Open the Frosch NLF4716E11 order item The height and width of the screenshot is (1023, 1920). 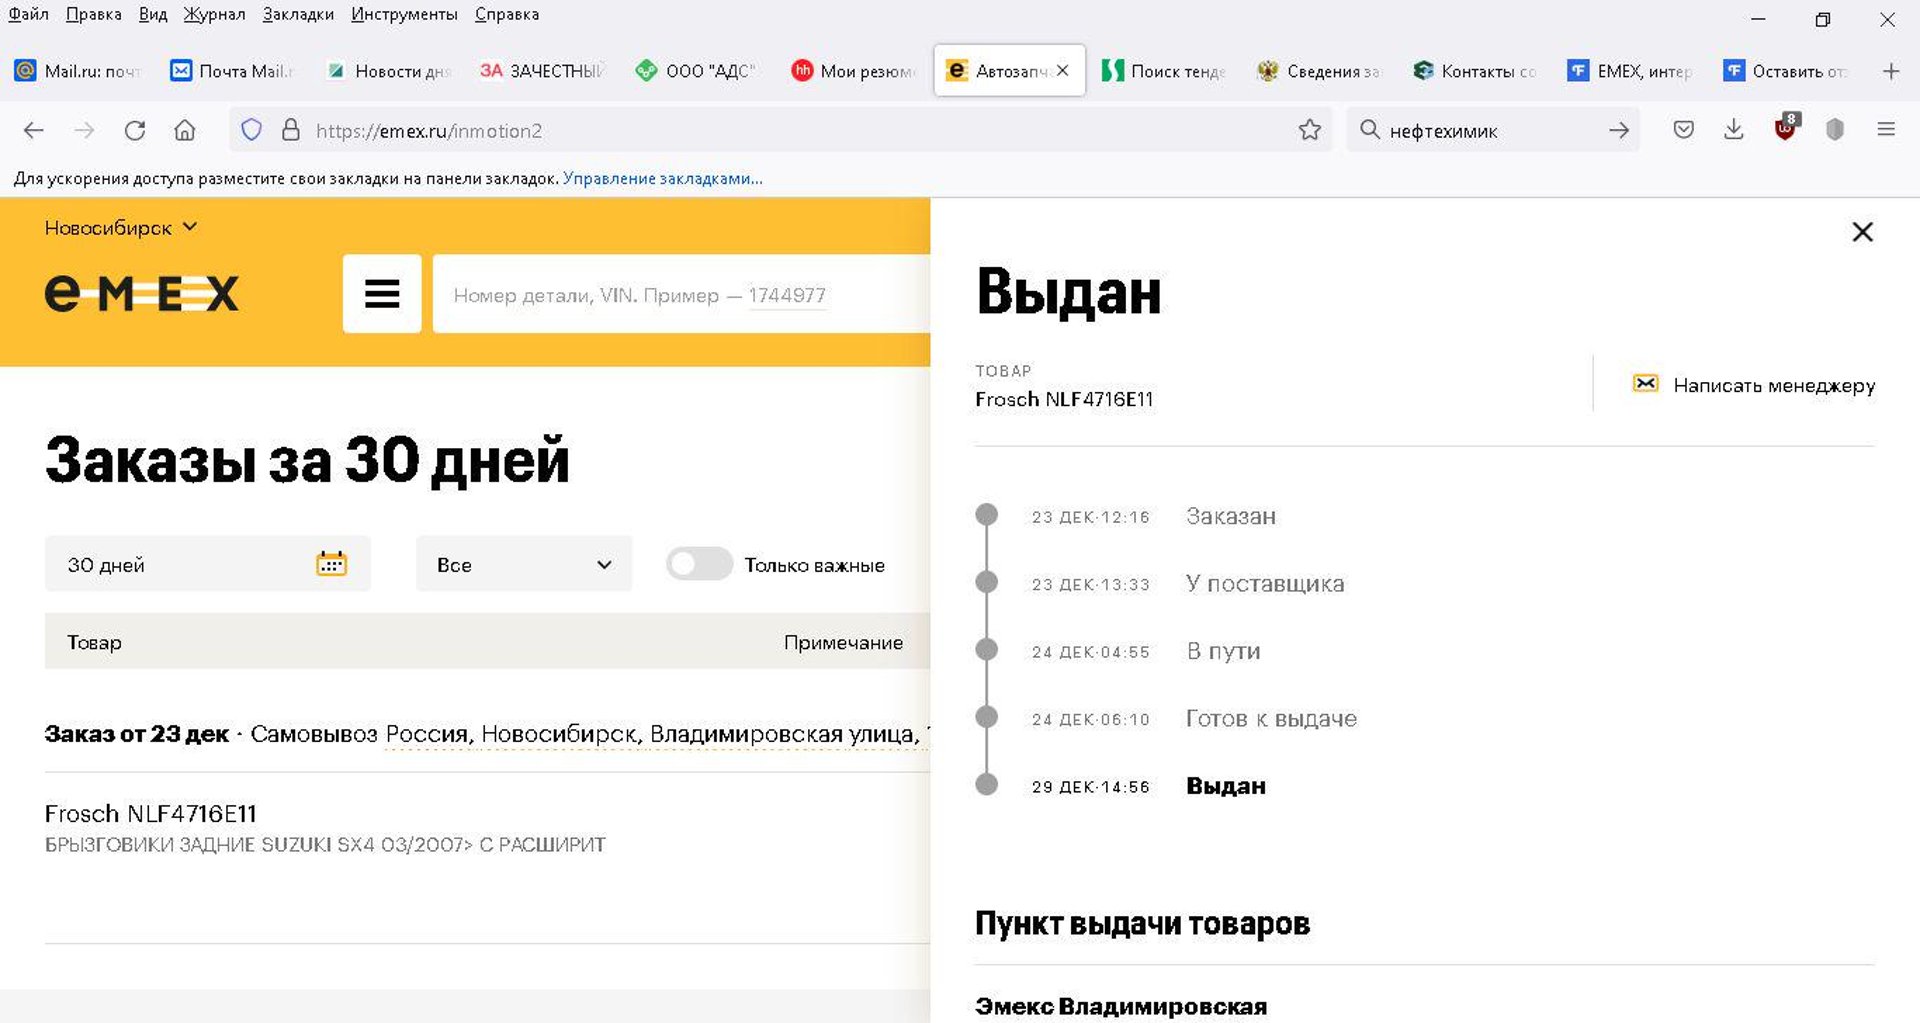pos(151,813)
